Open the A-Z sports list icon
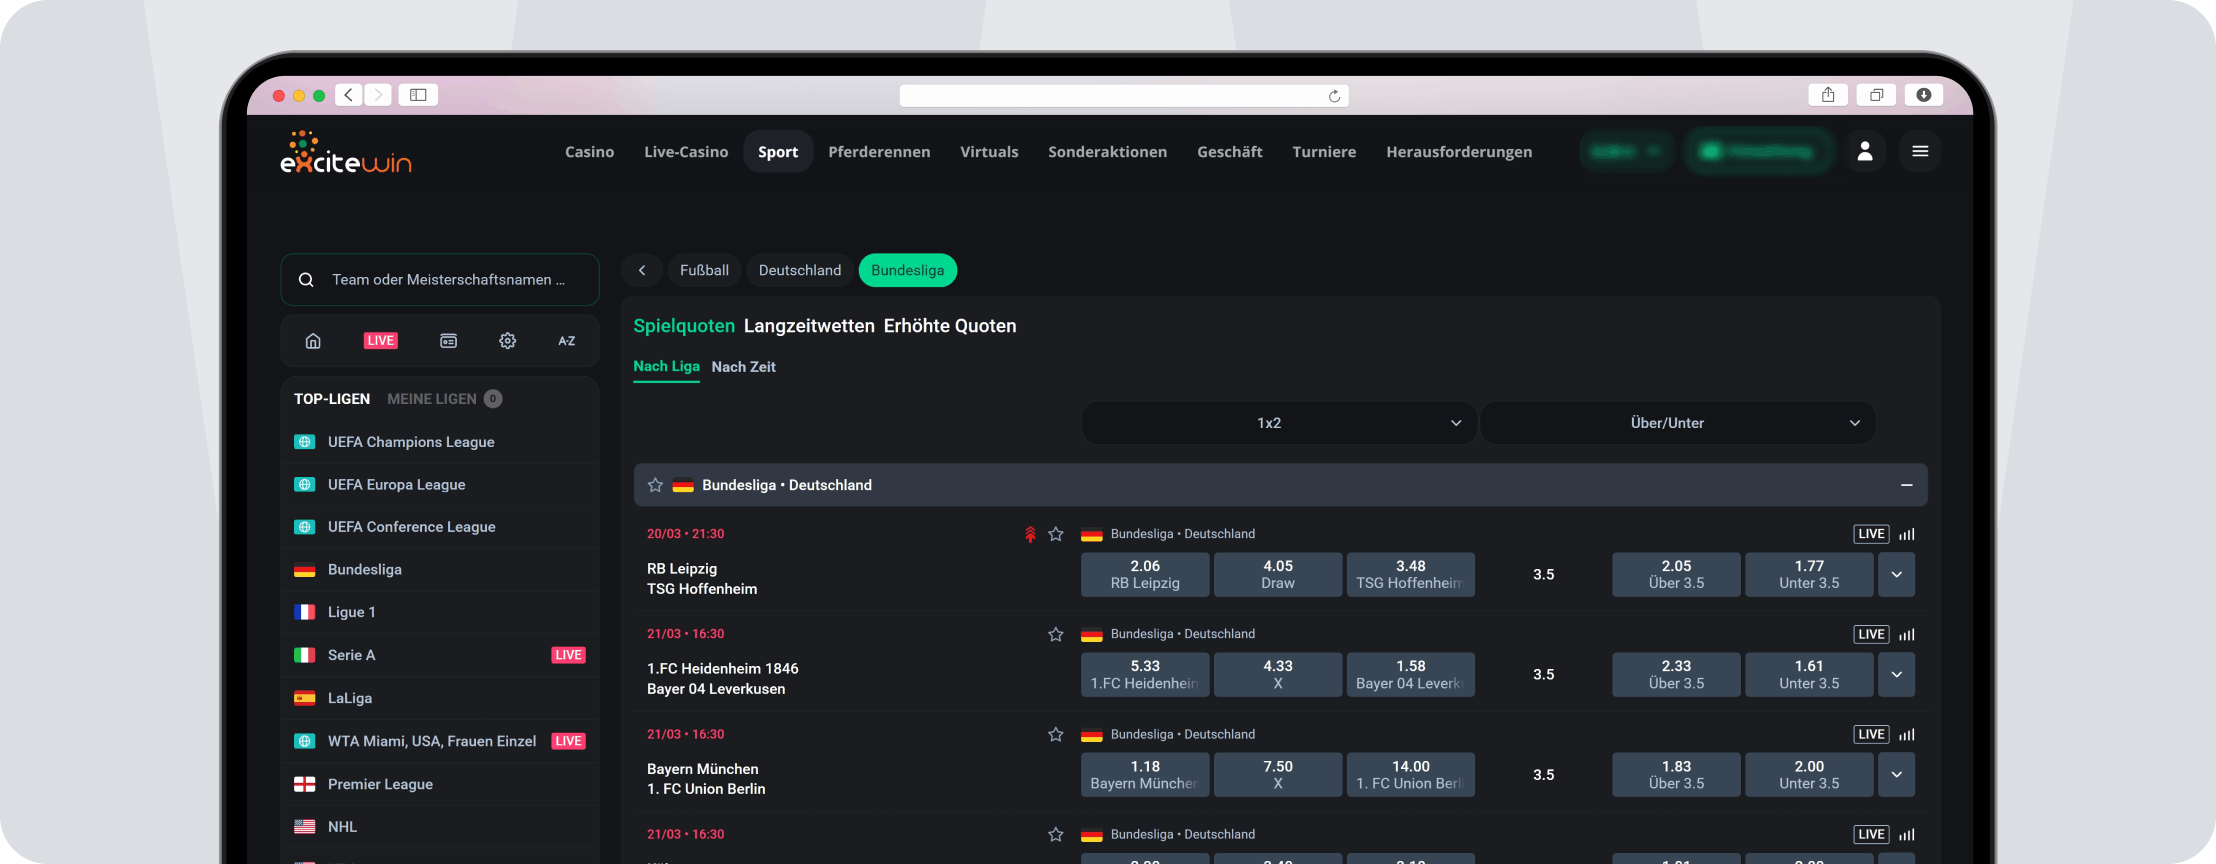 [x=567, y=341]
